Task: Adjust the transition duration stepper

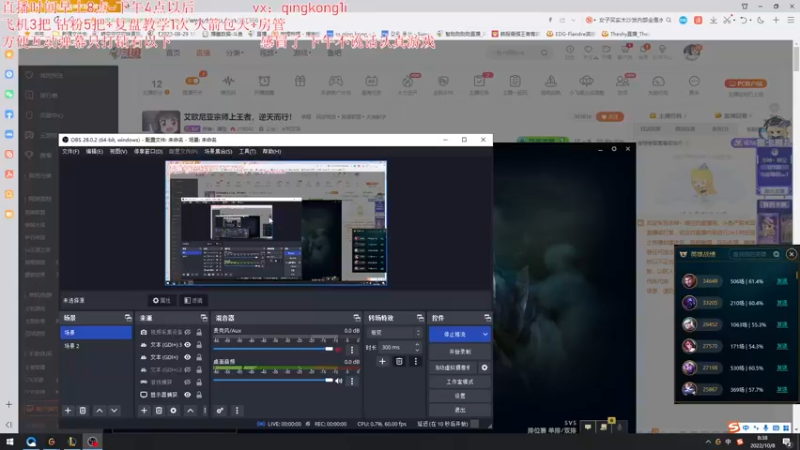Action: pyautogui.click(x=417, y=347)
